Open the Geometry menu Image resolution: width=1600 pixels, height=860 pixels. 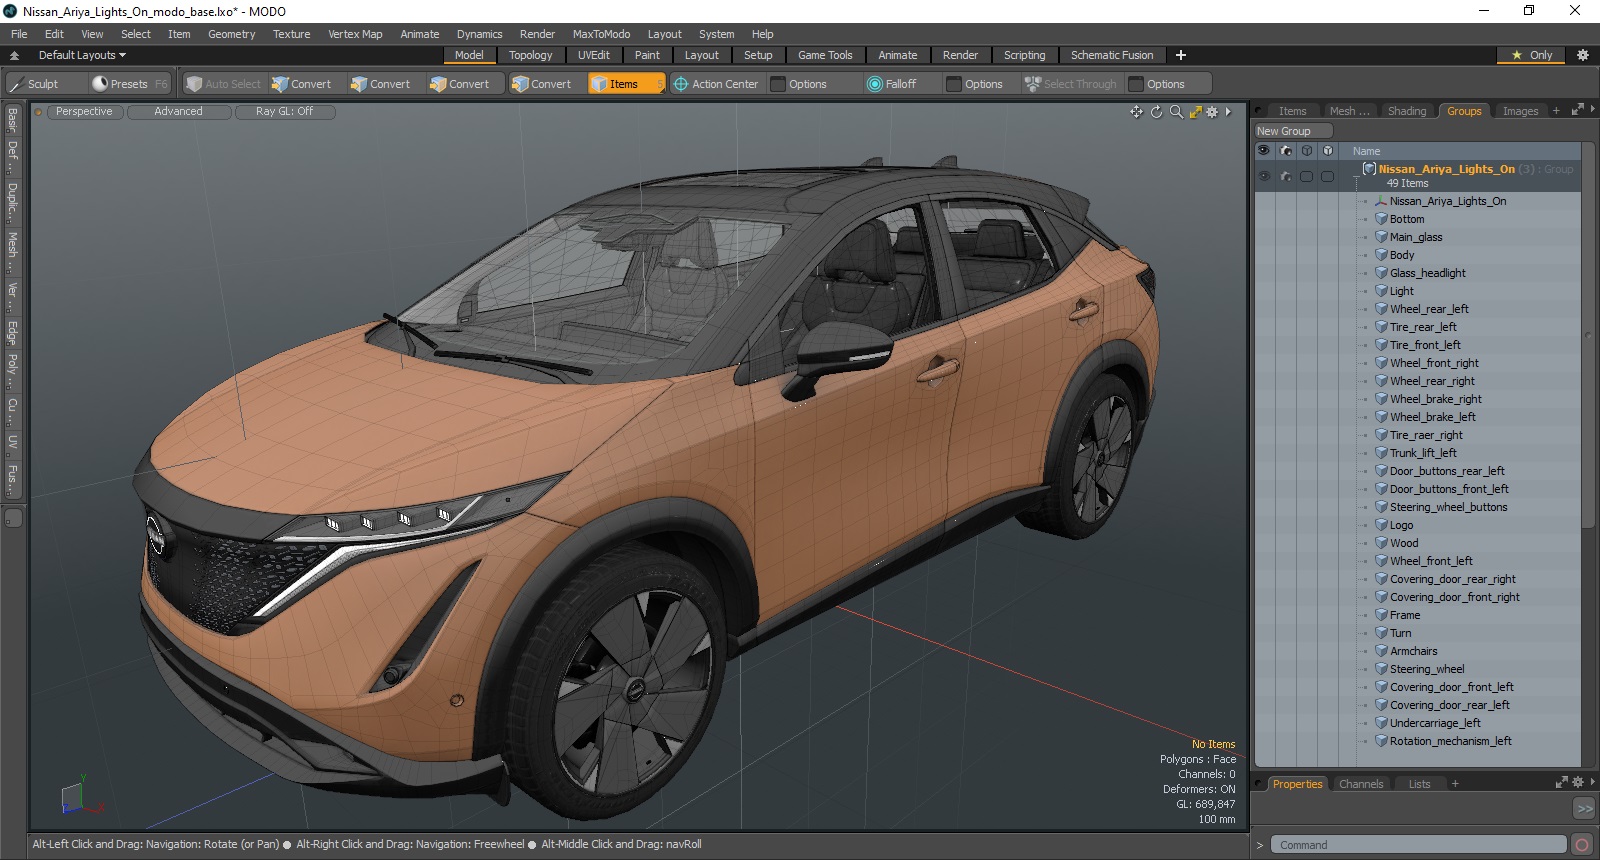click(x=231, y=34)
